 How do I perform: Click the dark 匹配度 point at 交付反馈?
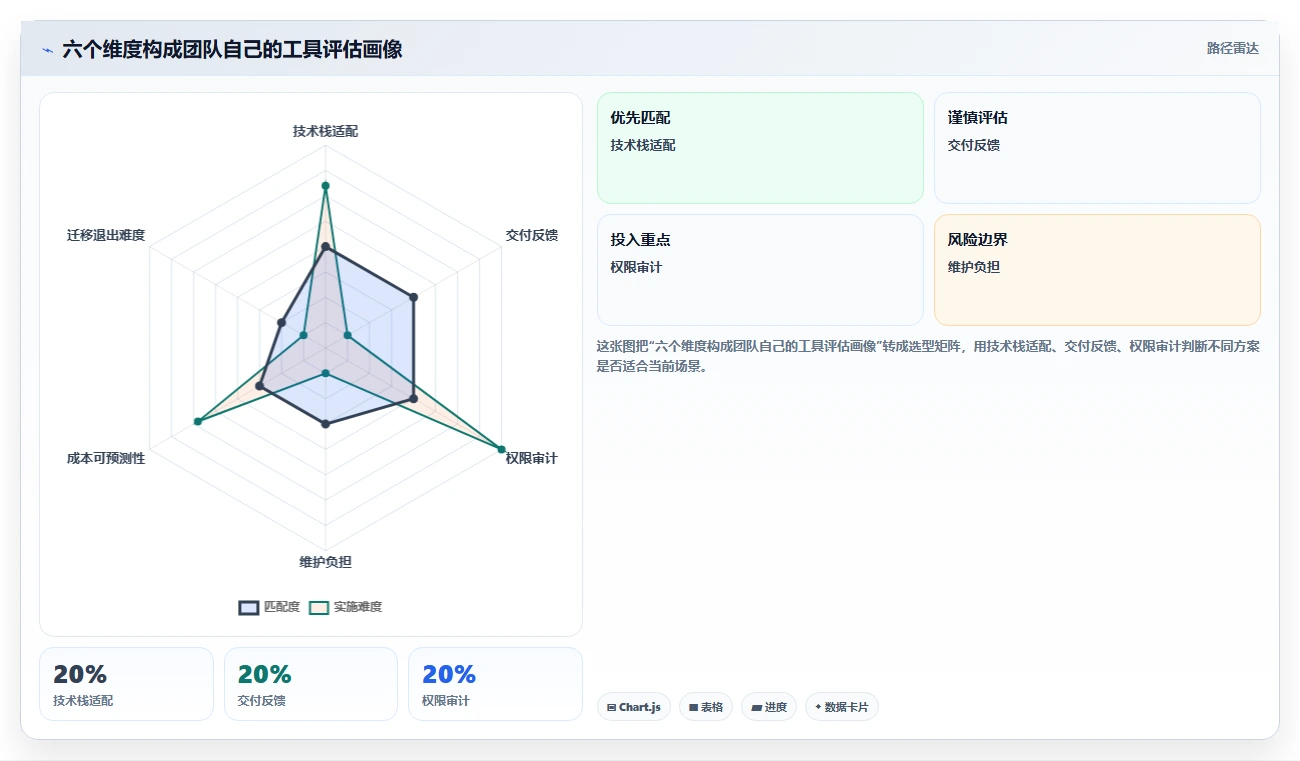click(x=413, y=297)
